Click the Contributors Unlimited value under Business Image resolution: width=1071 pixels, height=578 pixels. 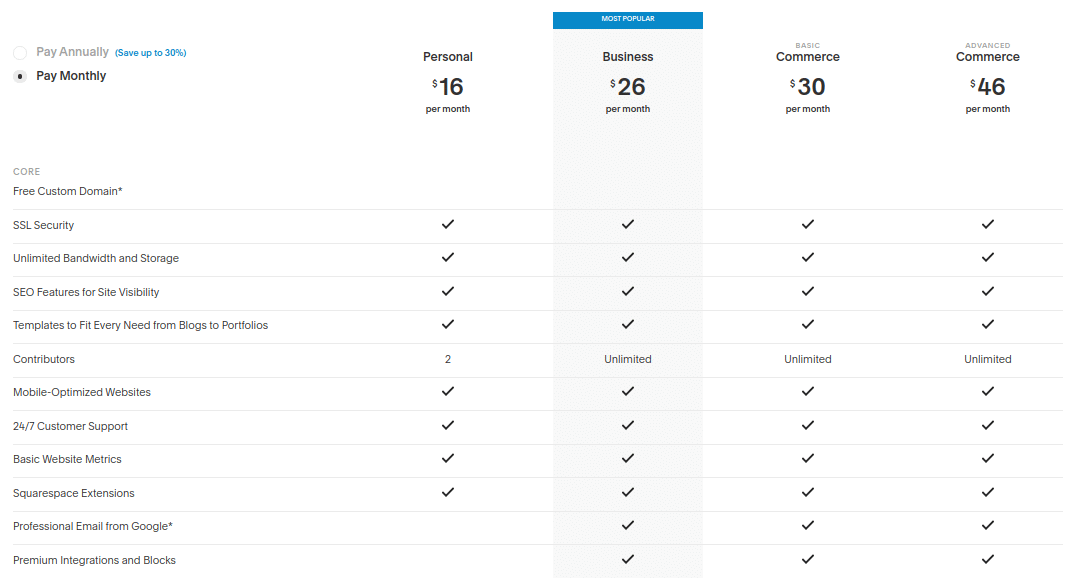coord(628,359)
